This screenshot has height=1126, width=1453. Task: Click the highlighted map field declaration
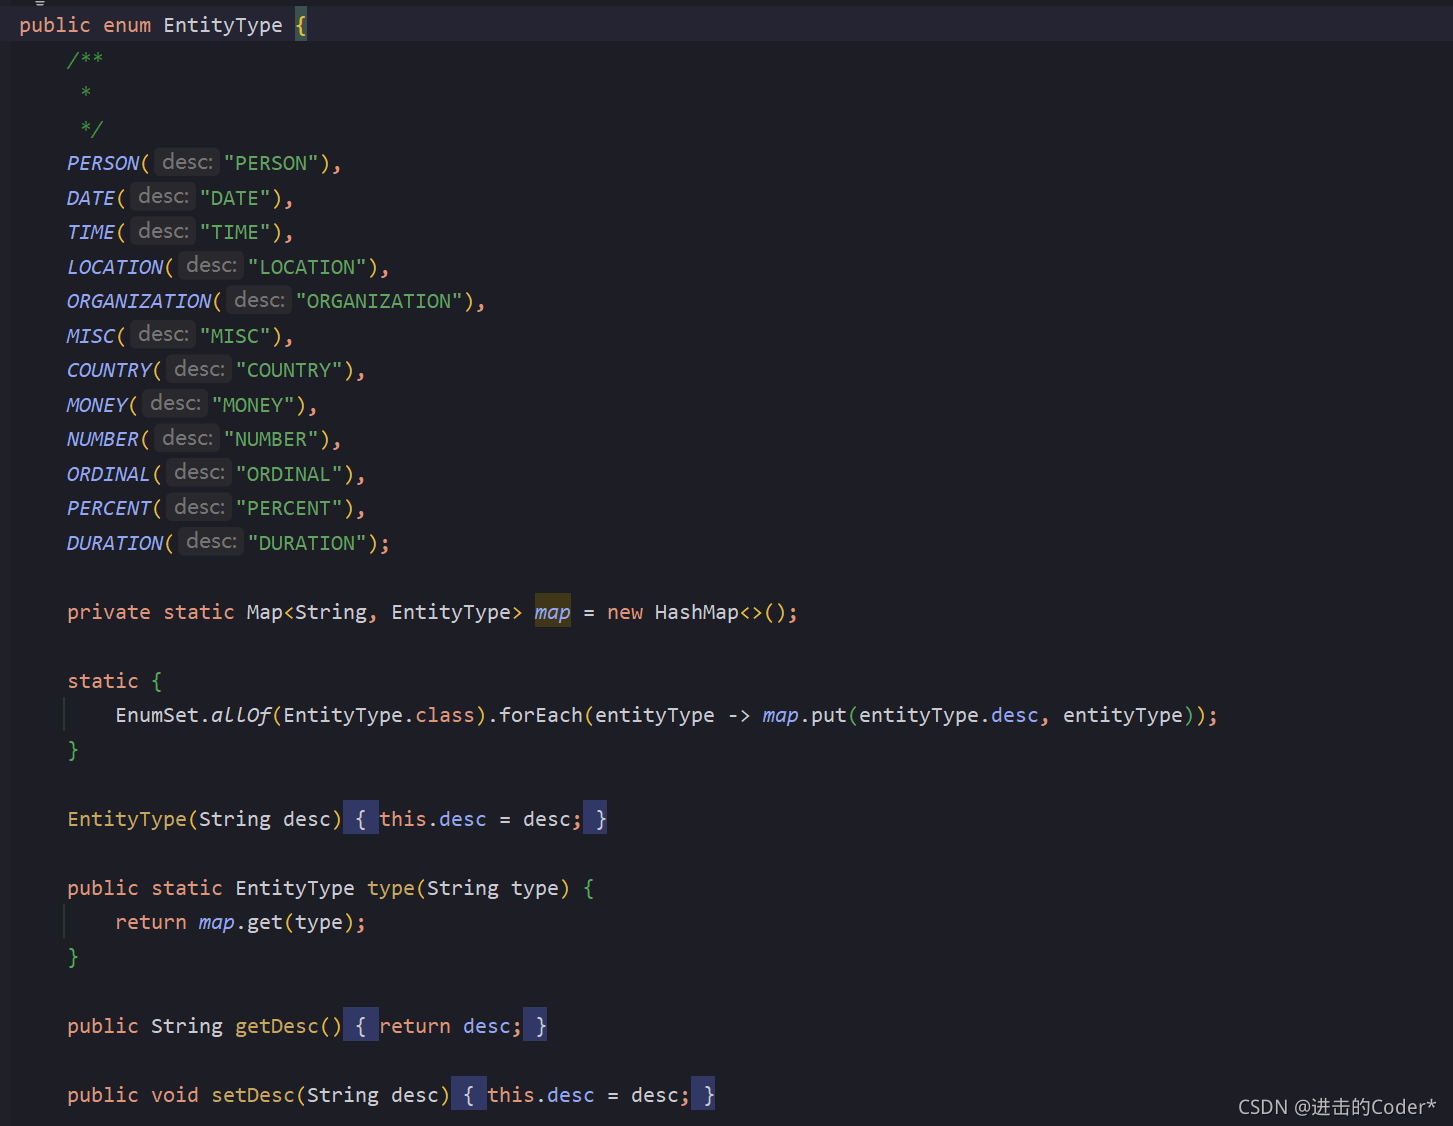click(553, 612)
